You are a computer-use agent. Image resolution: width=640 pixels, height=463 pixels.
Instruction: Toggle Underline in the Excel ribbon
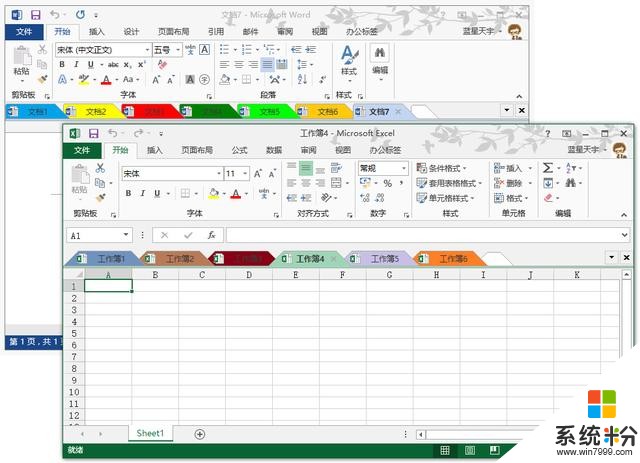[157, 193]
